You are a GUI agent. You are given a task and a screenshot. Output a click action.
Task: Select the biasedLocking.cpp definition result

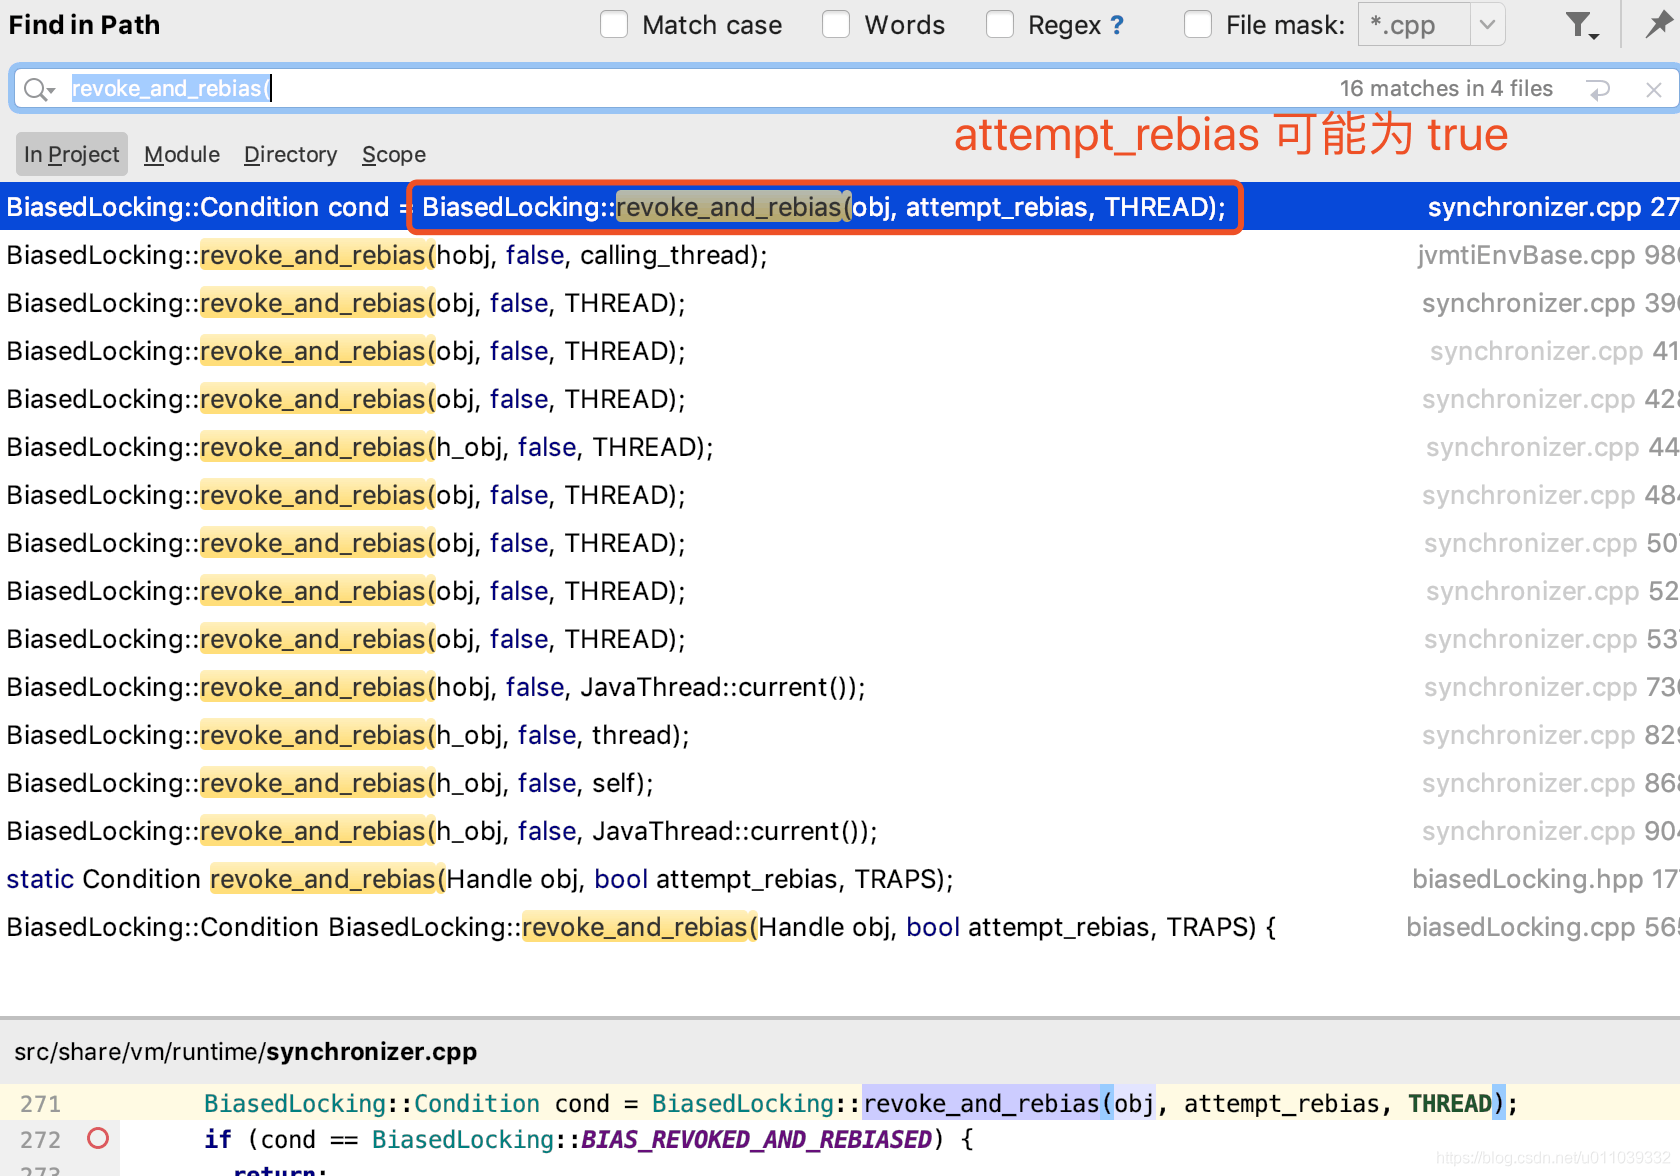point(840,927)
